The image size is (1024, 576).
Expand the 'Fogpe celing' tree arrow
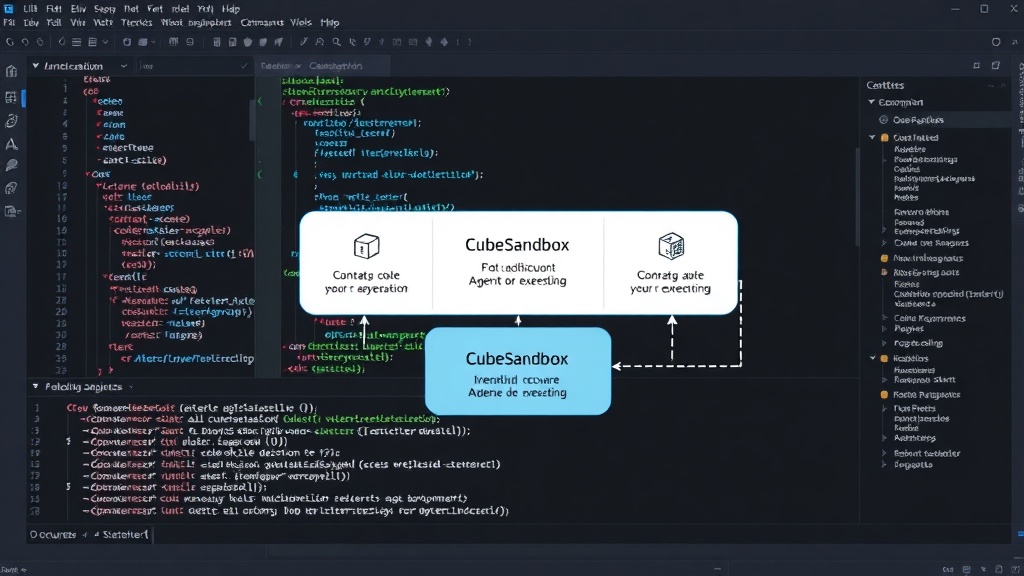point(885,344)
